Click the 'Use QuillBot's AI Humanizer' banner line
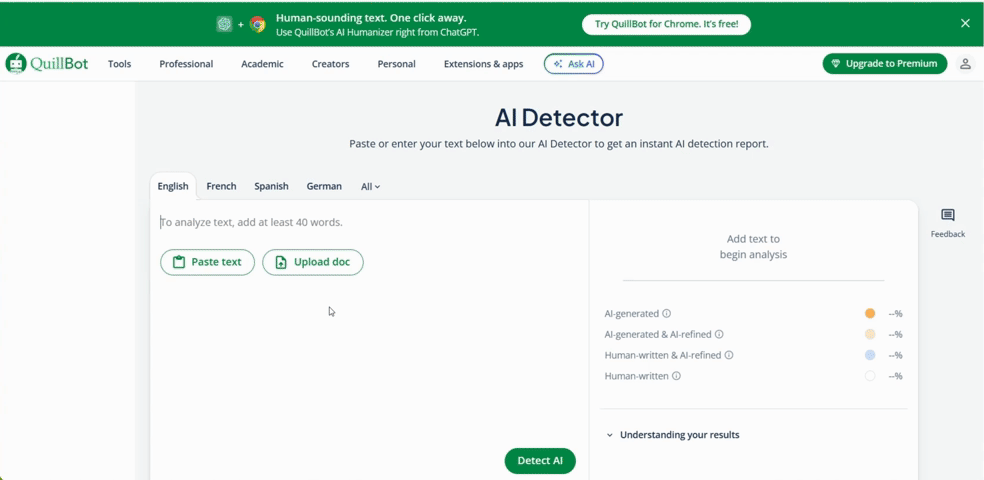Image resolution: width=984 pixels, height=480 pixels. 377,33
